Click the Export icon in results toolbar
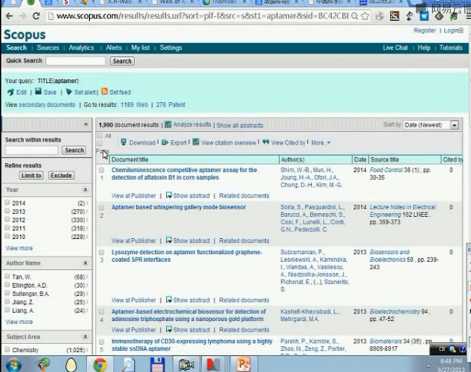This screenshot has width=471, height=372. coord(165,142)
